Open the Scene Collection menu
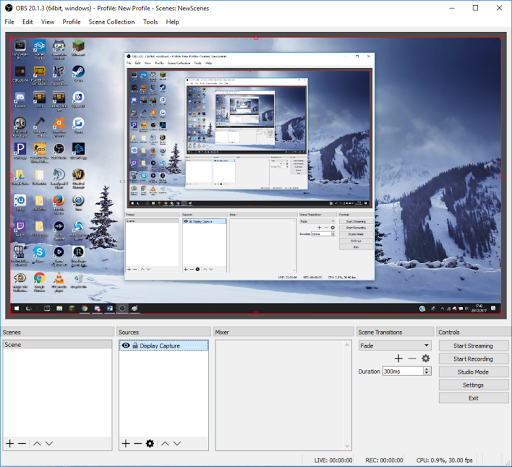 pos(112,22)
